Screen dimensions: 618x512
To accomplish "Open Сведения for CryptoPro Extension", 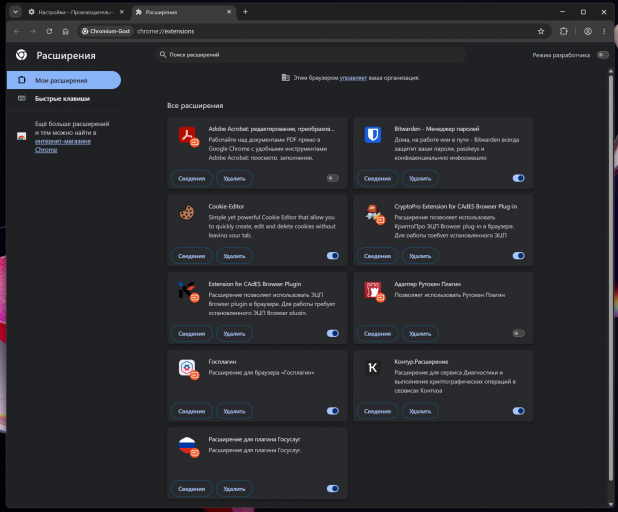I will 377,256.
